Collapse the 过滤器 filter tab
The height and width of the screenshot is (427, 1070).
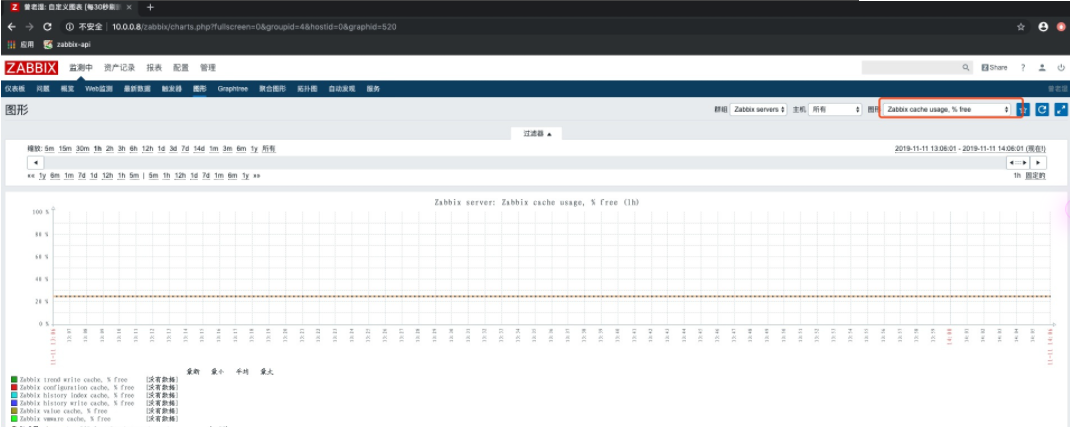coord(537,134)
